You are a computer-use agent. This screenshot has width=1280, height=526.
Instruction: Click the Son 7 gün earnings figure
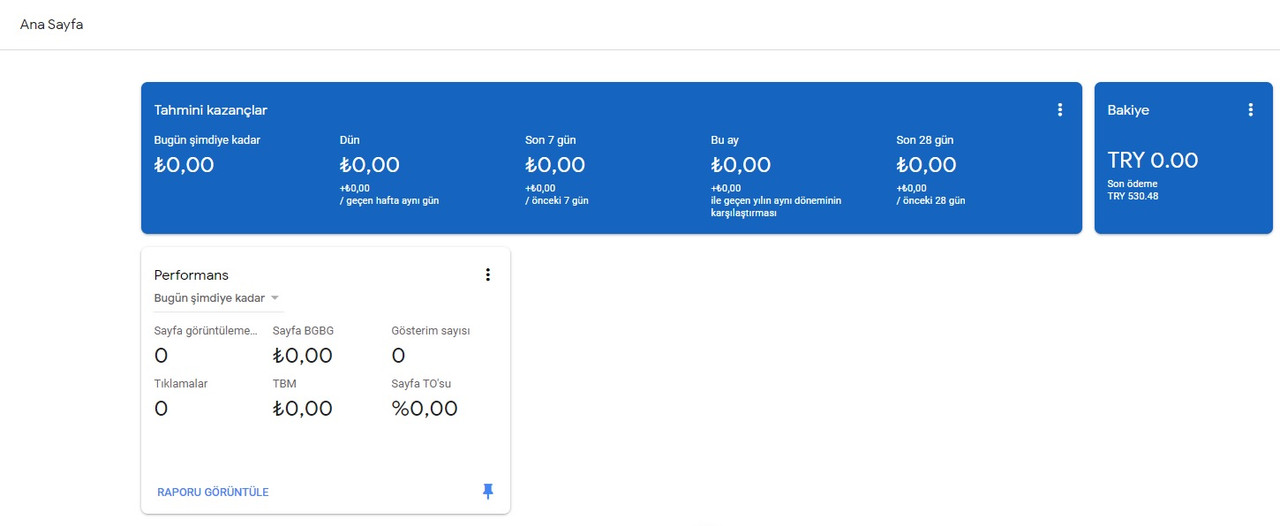click(x=555, y=165)
